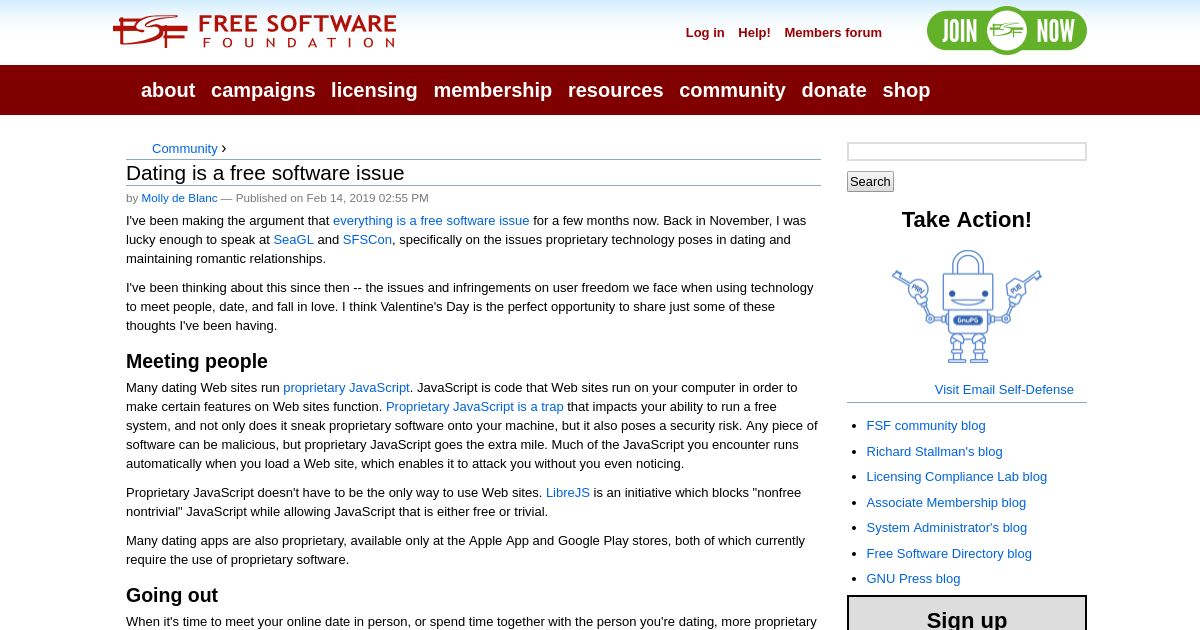The height and width of the screenshot is (630, 1200).
Task: Open the SFSCon link
Action: tap(367, 240)
